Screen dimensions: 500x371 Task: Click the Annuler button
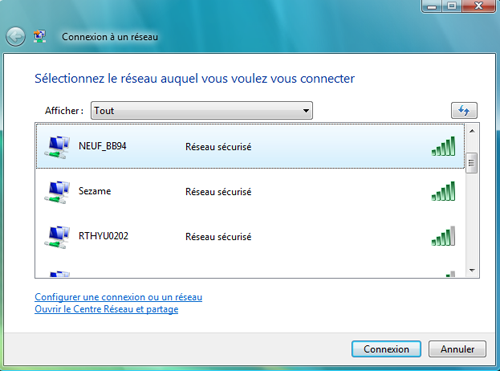pos(457,349)
